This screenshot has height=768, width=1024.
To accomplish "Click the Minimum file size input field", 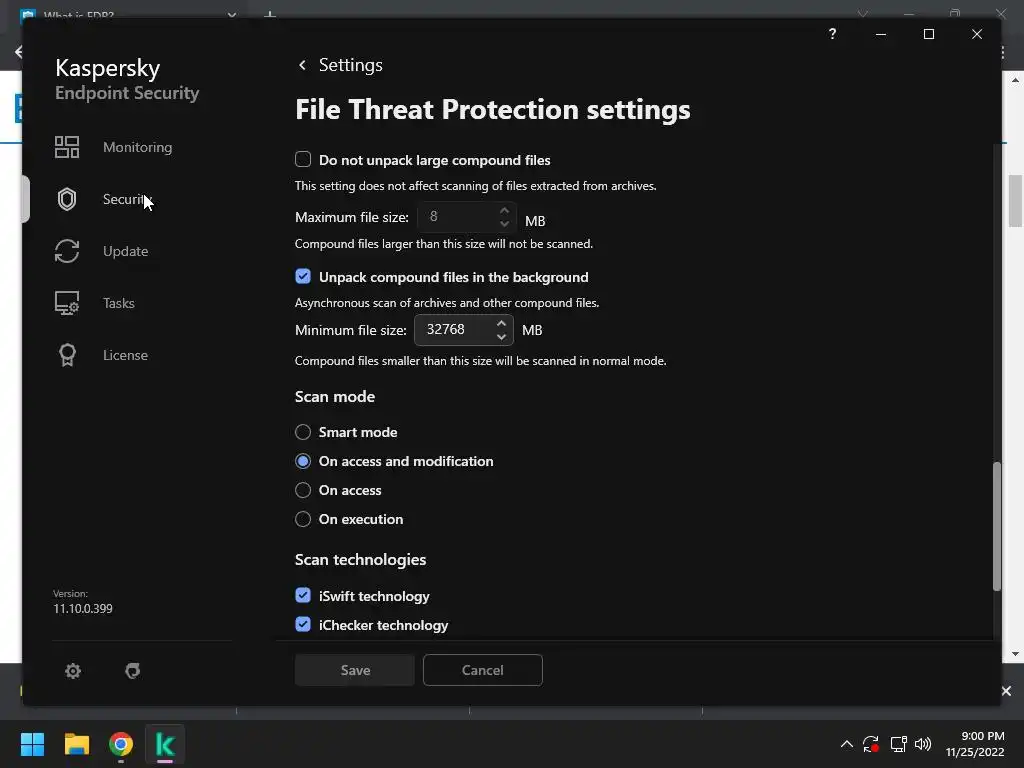I will [x=455, y=330].
